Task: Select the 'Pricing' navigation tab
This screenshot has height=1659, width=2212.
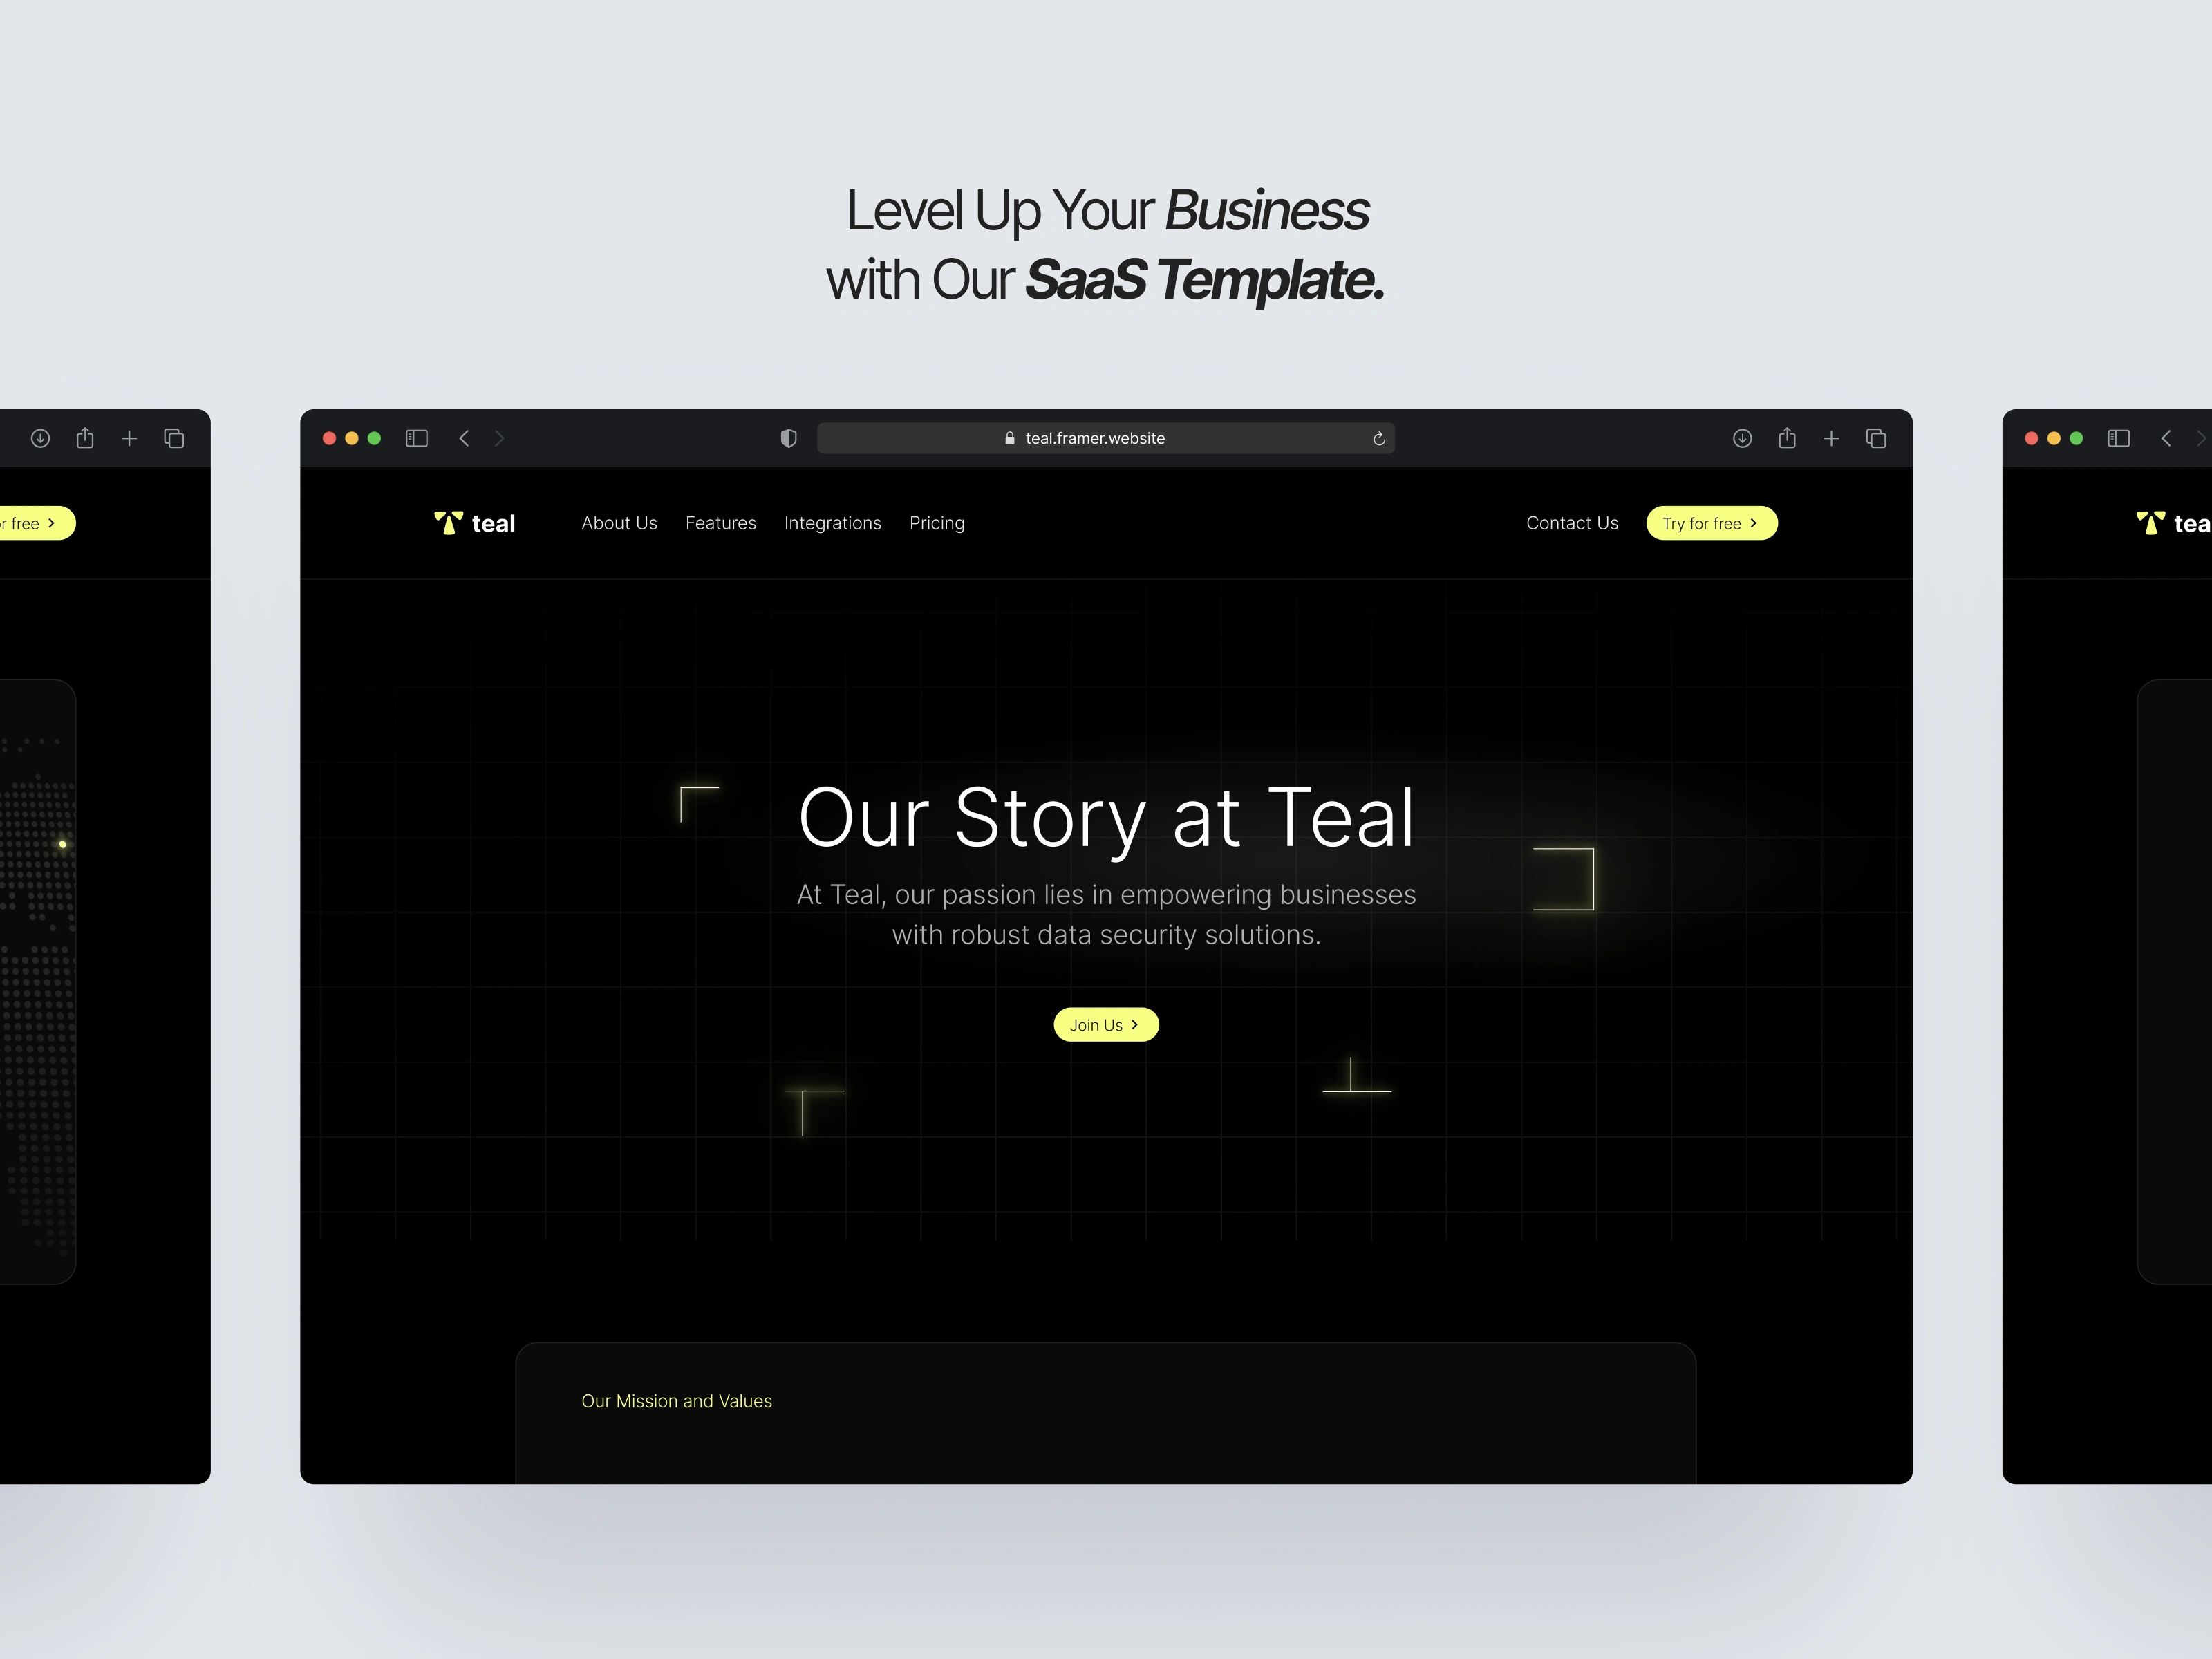Action: click(939, 523)
